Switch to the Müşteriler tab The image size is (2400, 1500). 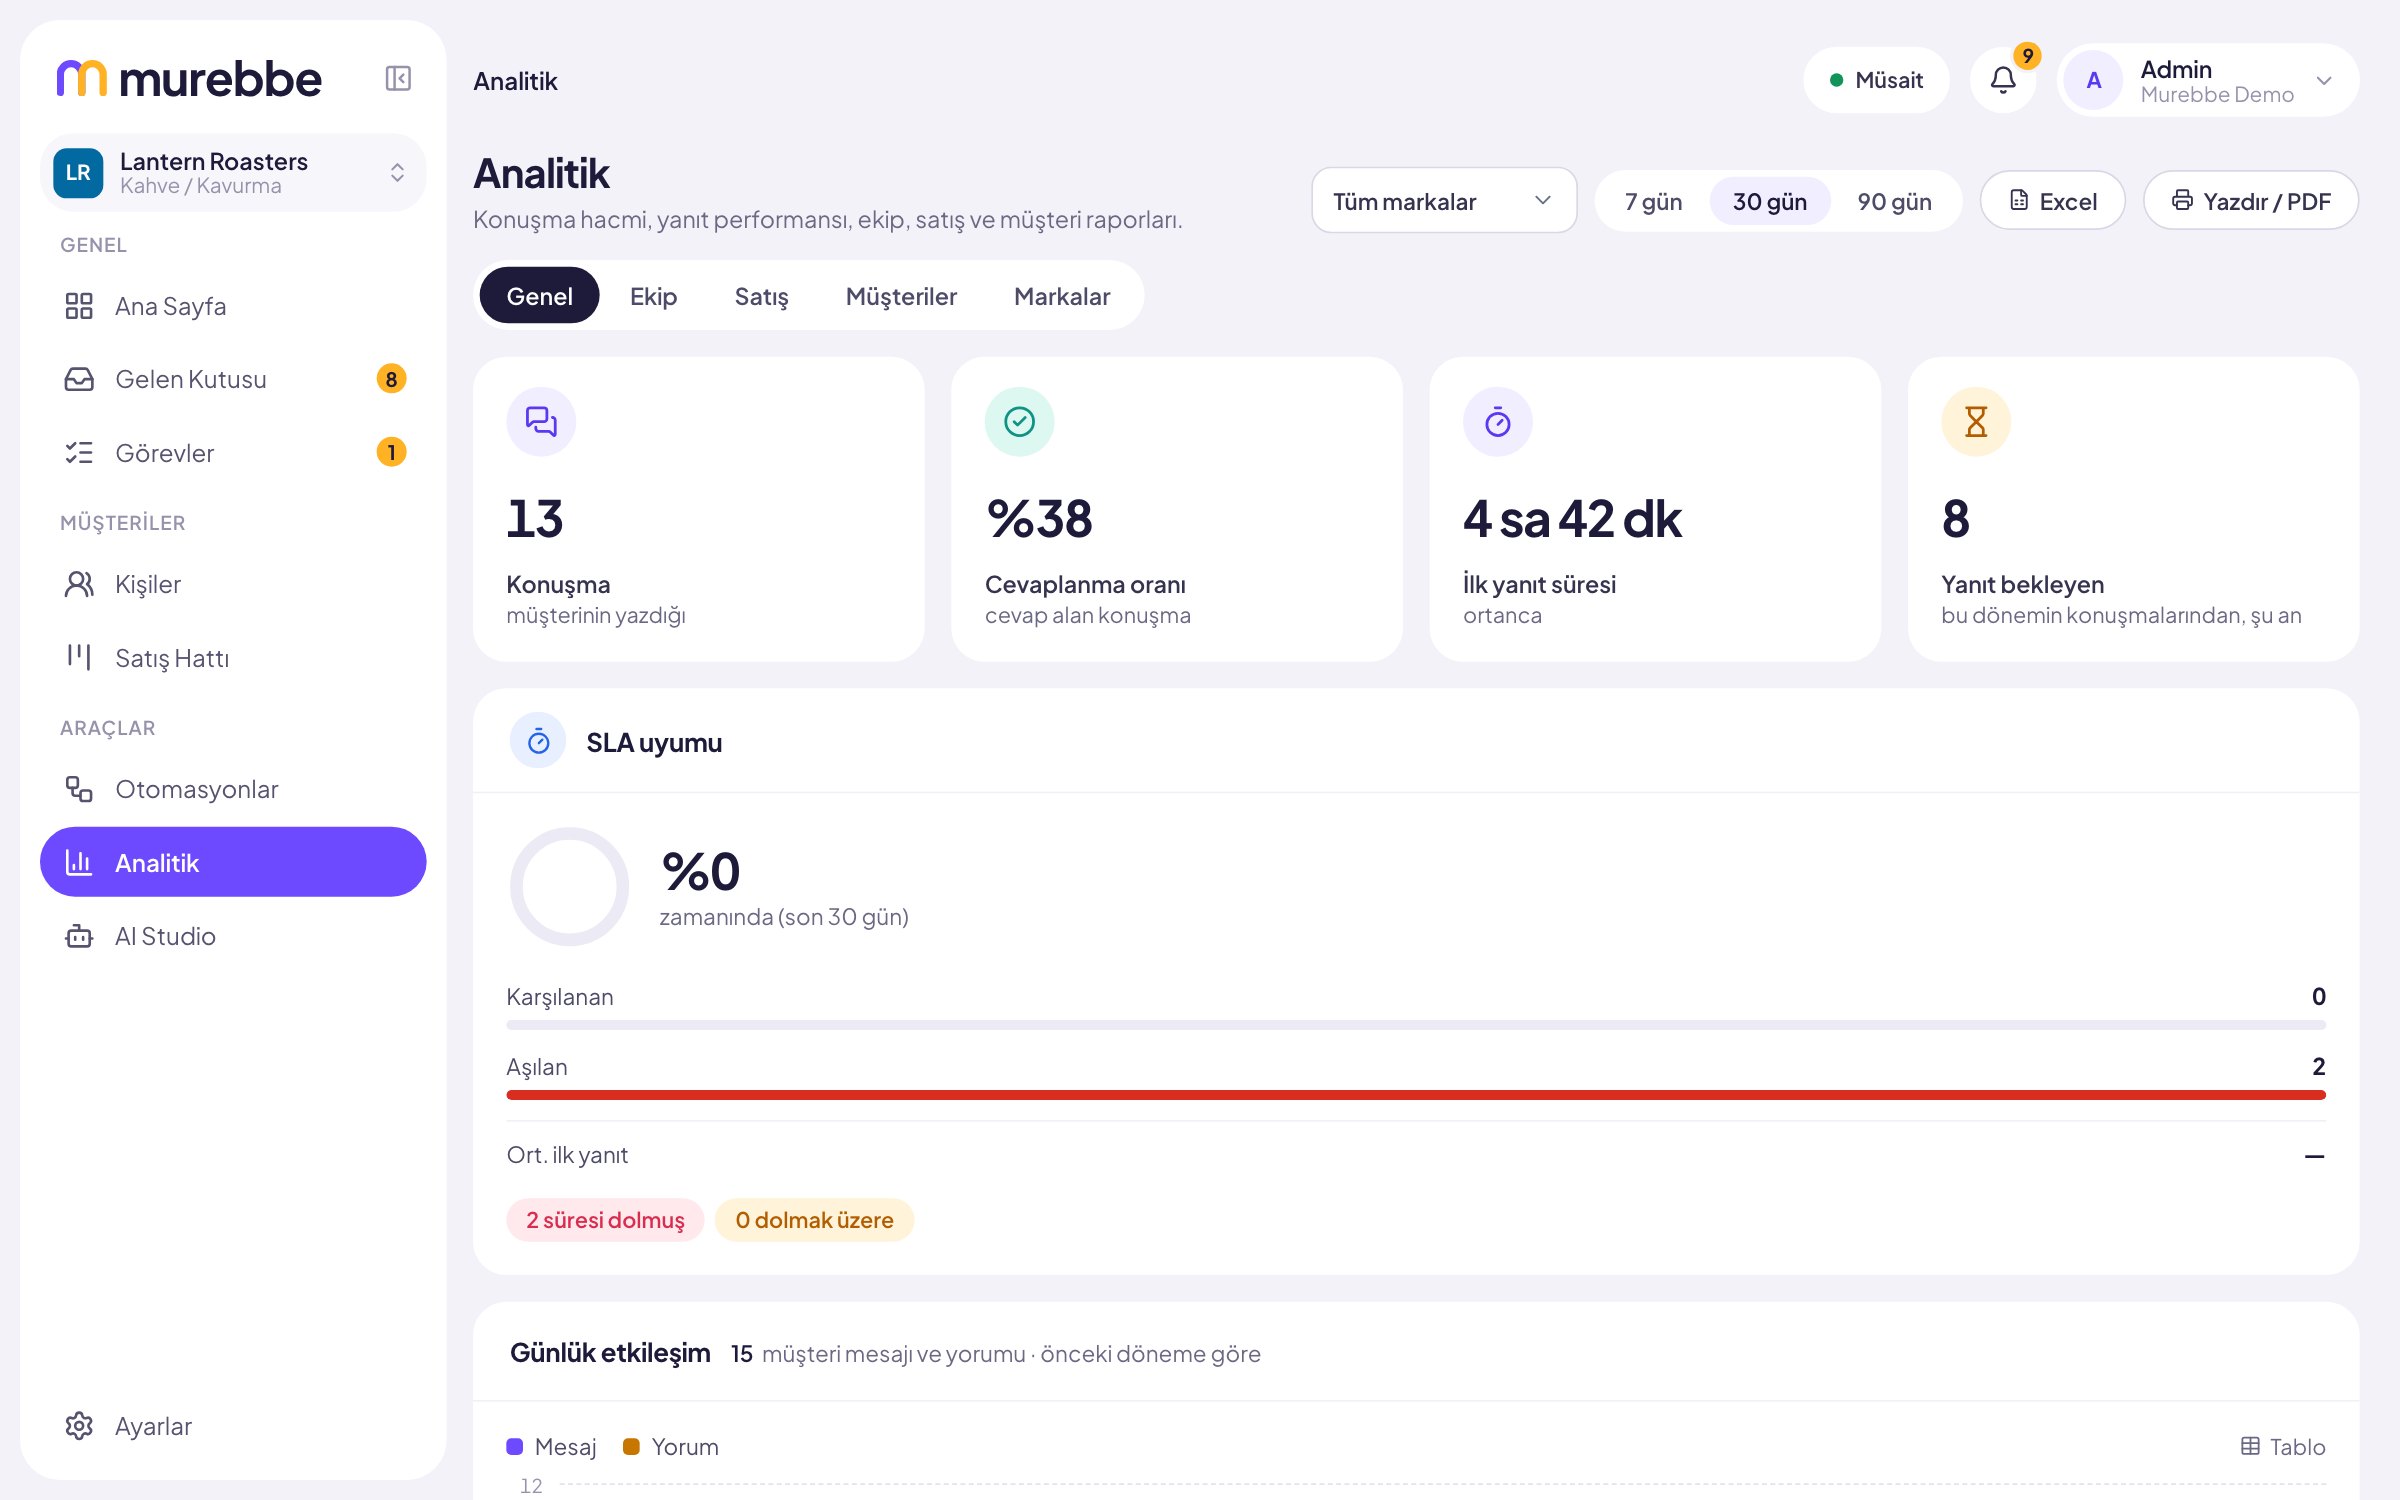coord(901,296)
